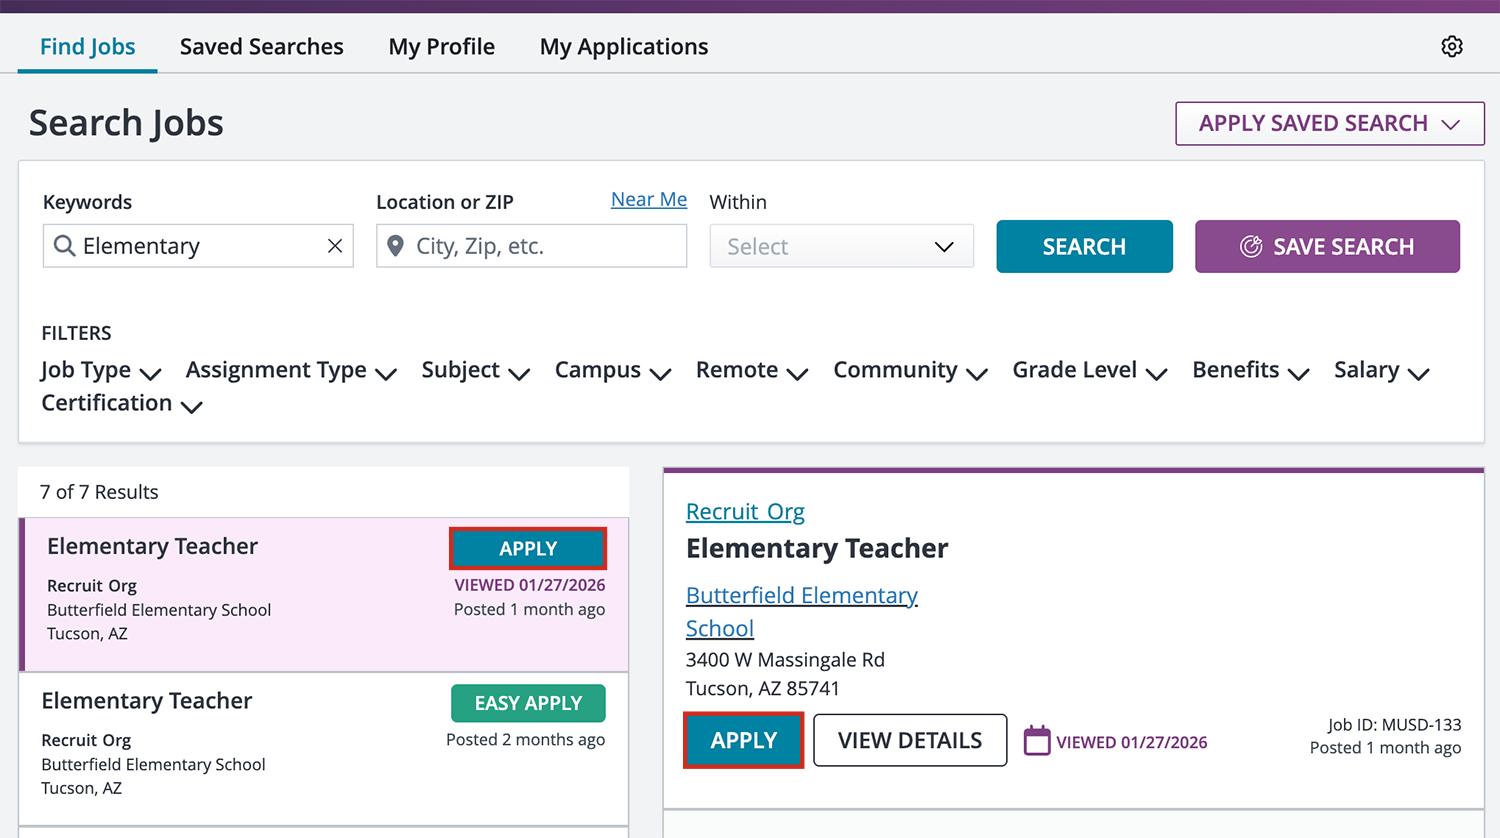Expand the Certification filter
The height and width of the screenshot is (838, 1500).
click(120, 403)
